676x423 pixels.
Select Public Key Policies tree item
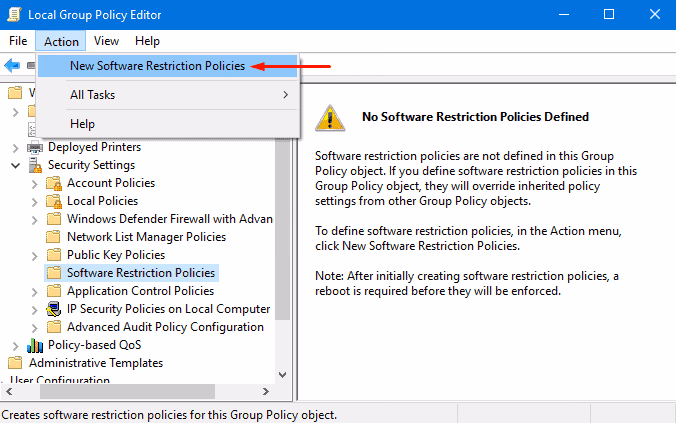(116, 255)
